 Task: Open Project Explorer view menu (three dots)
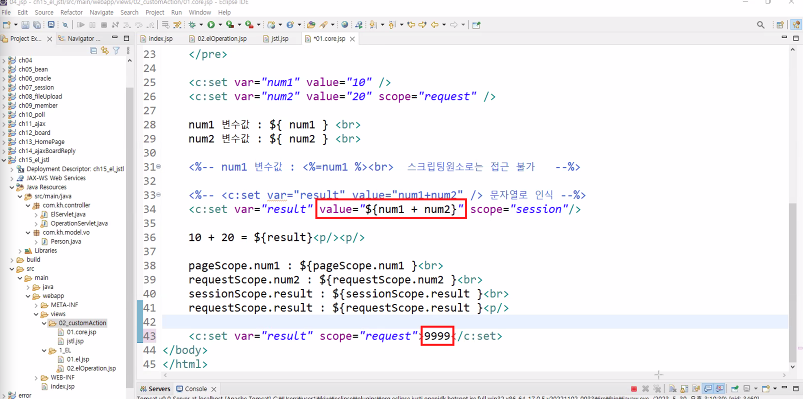(x=128, y=50)
